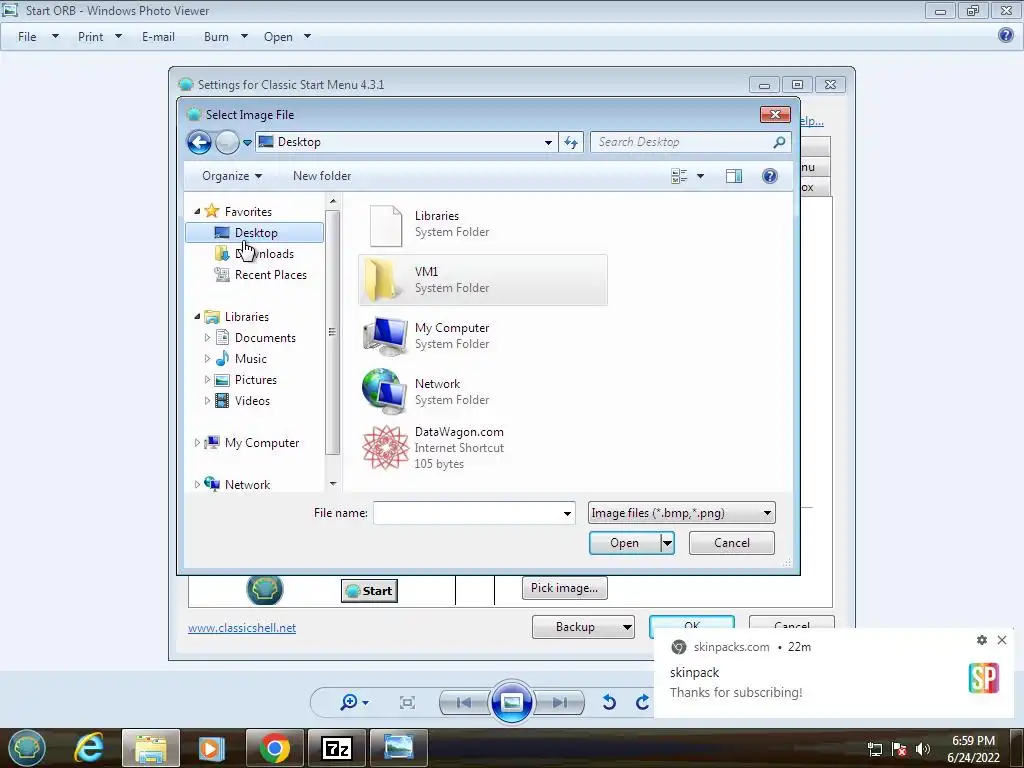Image resolution: width=1024 pixels, height=768 pixels.
Task: Select Desktop in Favorites
Action: (x=255, y=232)
